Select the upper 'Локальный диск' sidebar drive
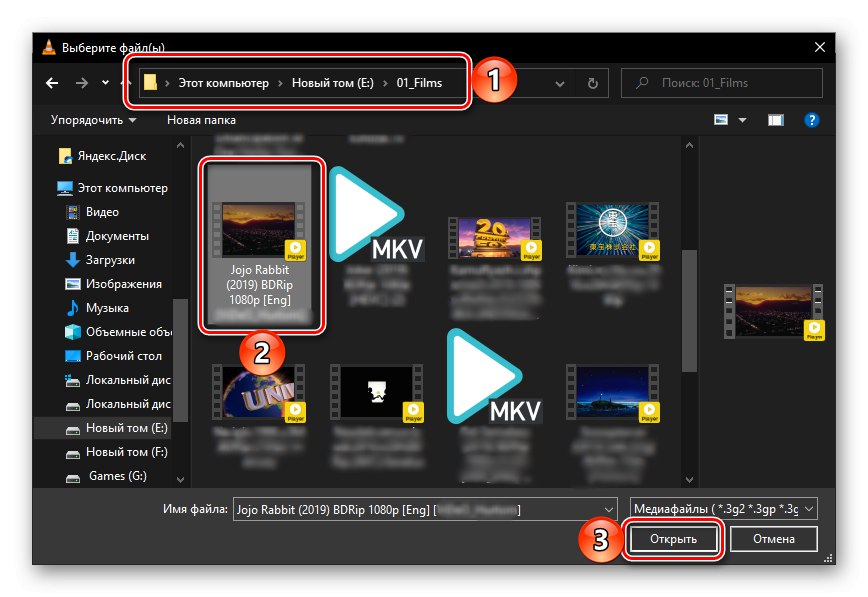Viewport: 868px width, 597px height. pyautogui.click(x=118, y=380)
